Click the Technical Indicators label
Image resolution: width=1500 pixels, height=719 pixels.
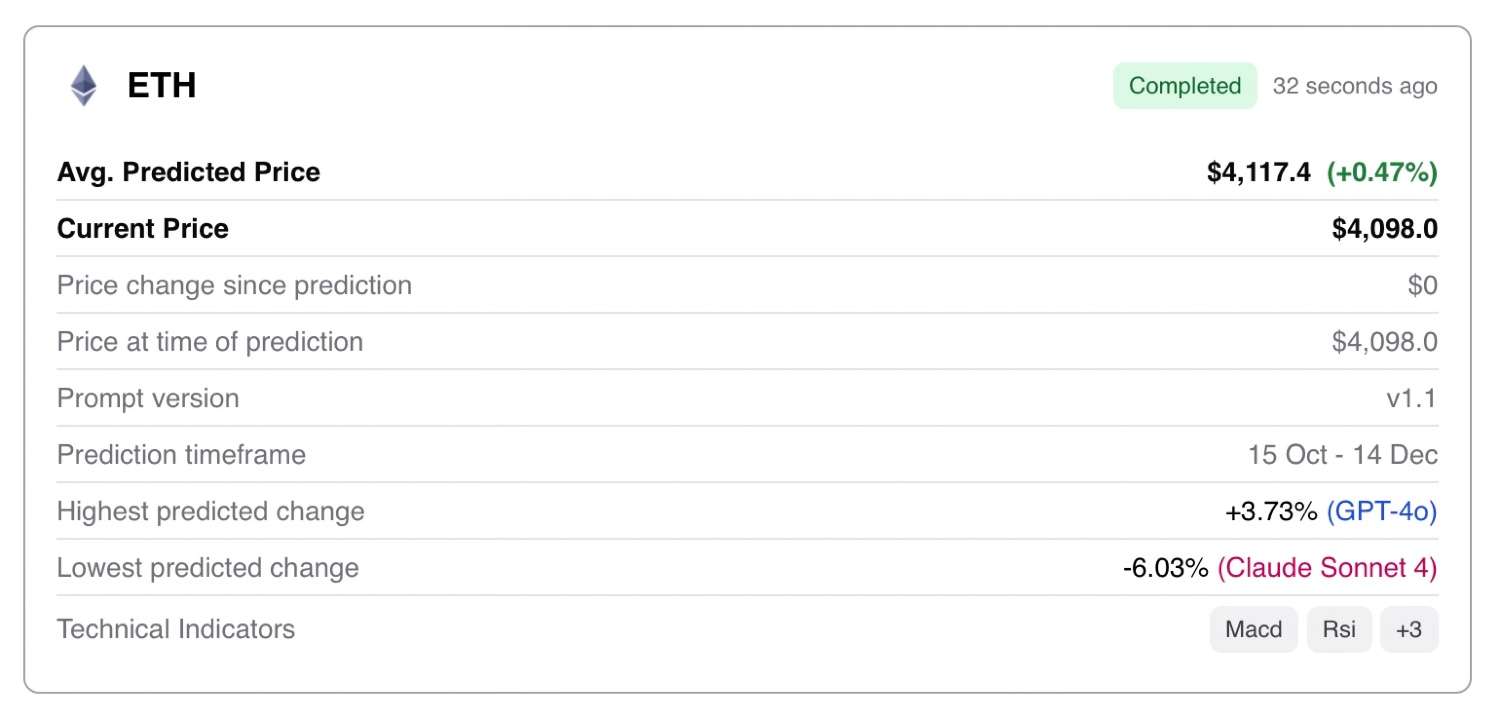tap(176, 629)
